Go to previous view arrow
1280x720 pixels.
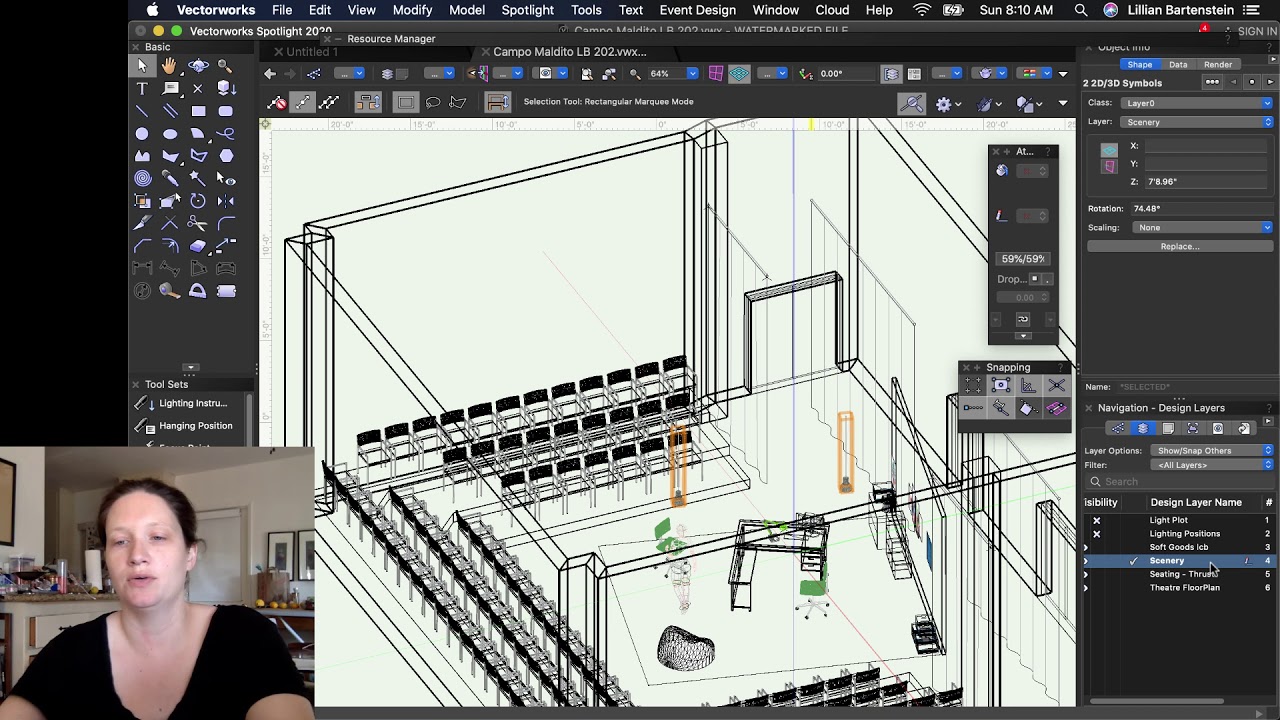tap(270, 73)
